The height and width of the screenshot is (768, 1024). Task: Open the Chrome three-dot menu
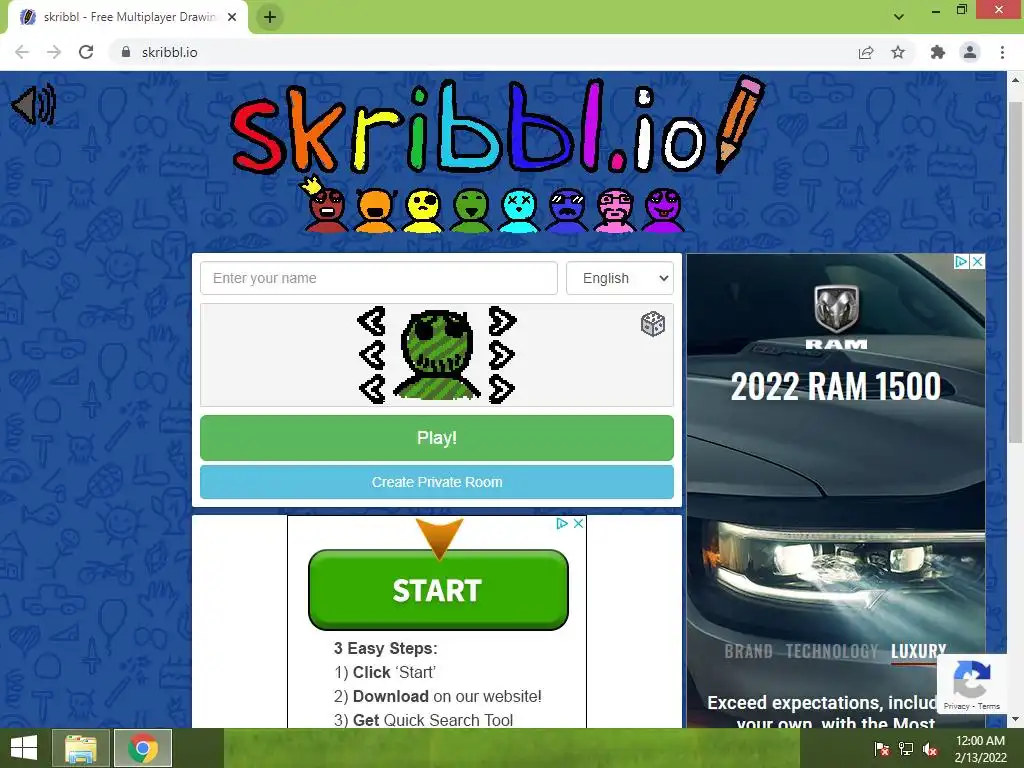coord(1002,52)
